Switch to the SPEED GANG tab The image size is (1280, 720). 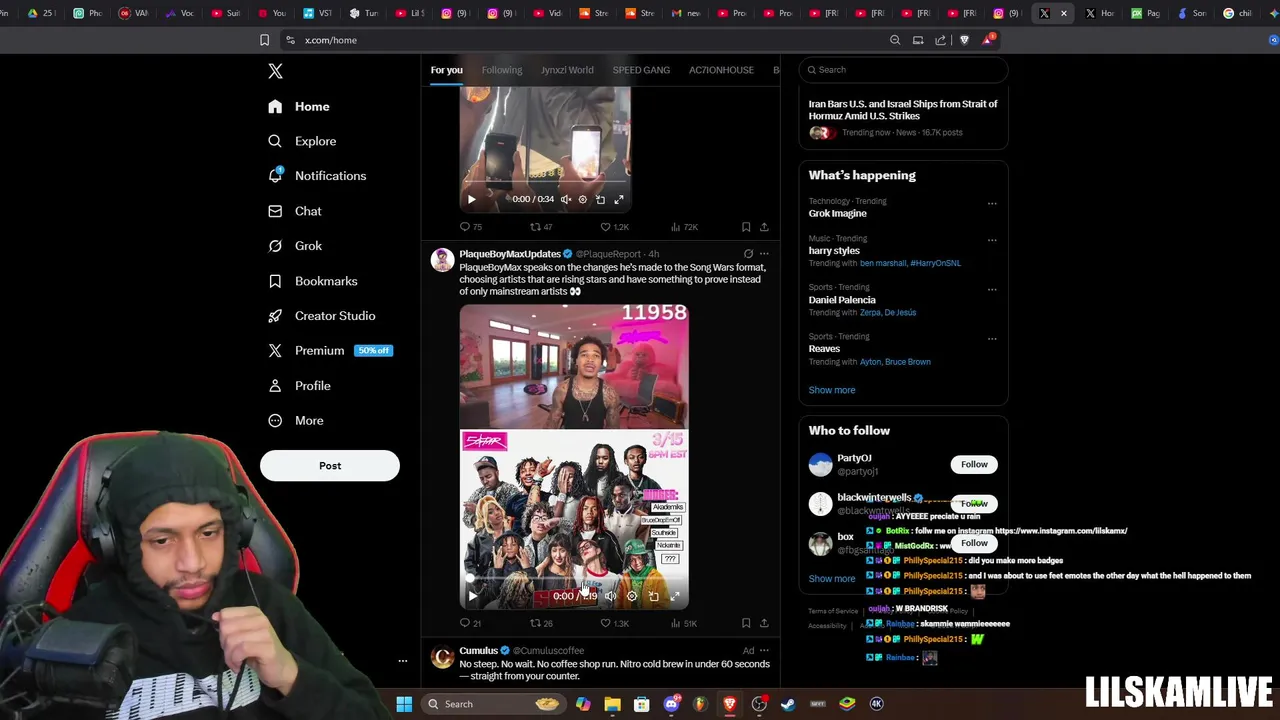(641, 70)
